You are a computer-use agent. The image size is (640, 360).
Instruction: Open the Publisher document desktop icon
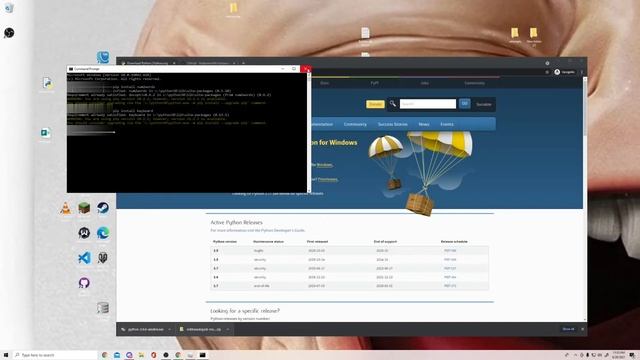pyautogui.click(x=45, y=133)
